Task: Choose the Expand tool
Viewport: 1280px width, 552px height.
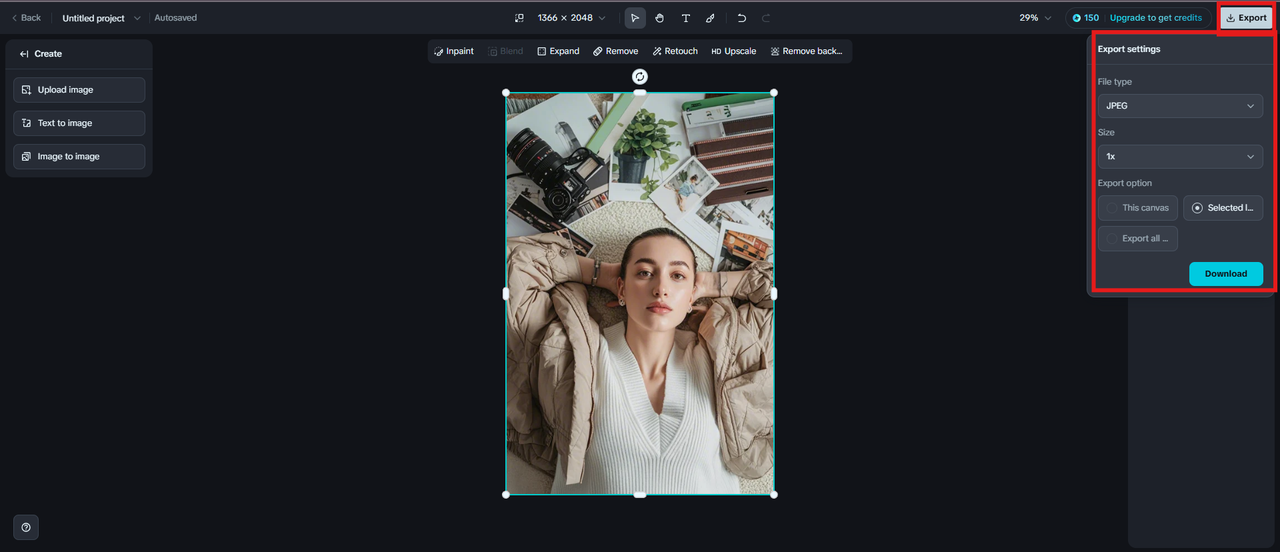Action: (558, 51)
